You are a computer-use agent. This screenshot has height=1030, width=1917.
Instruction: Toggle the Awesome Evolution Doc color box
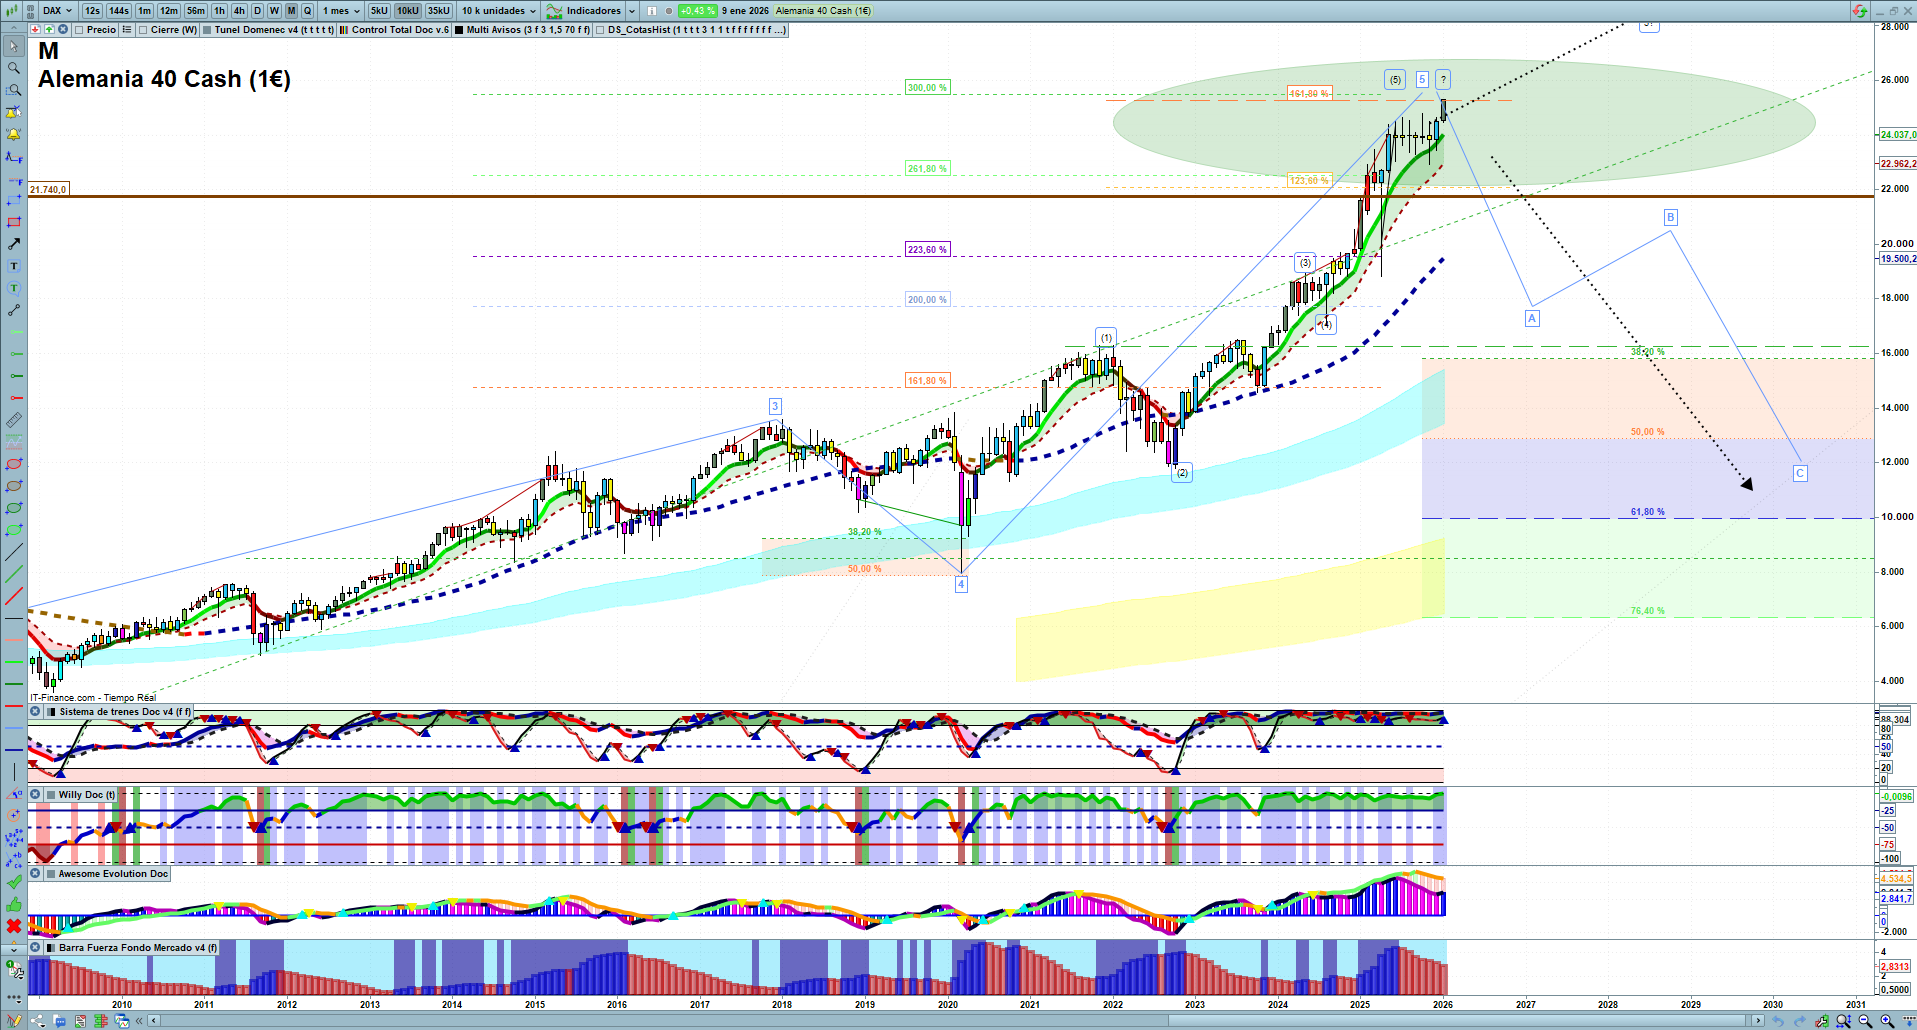click(50, 874)
